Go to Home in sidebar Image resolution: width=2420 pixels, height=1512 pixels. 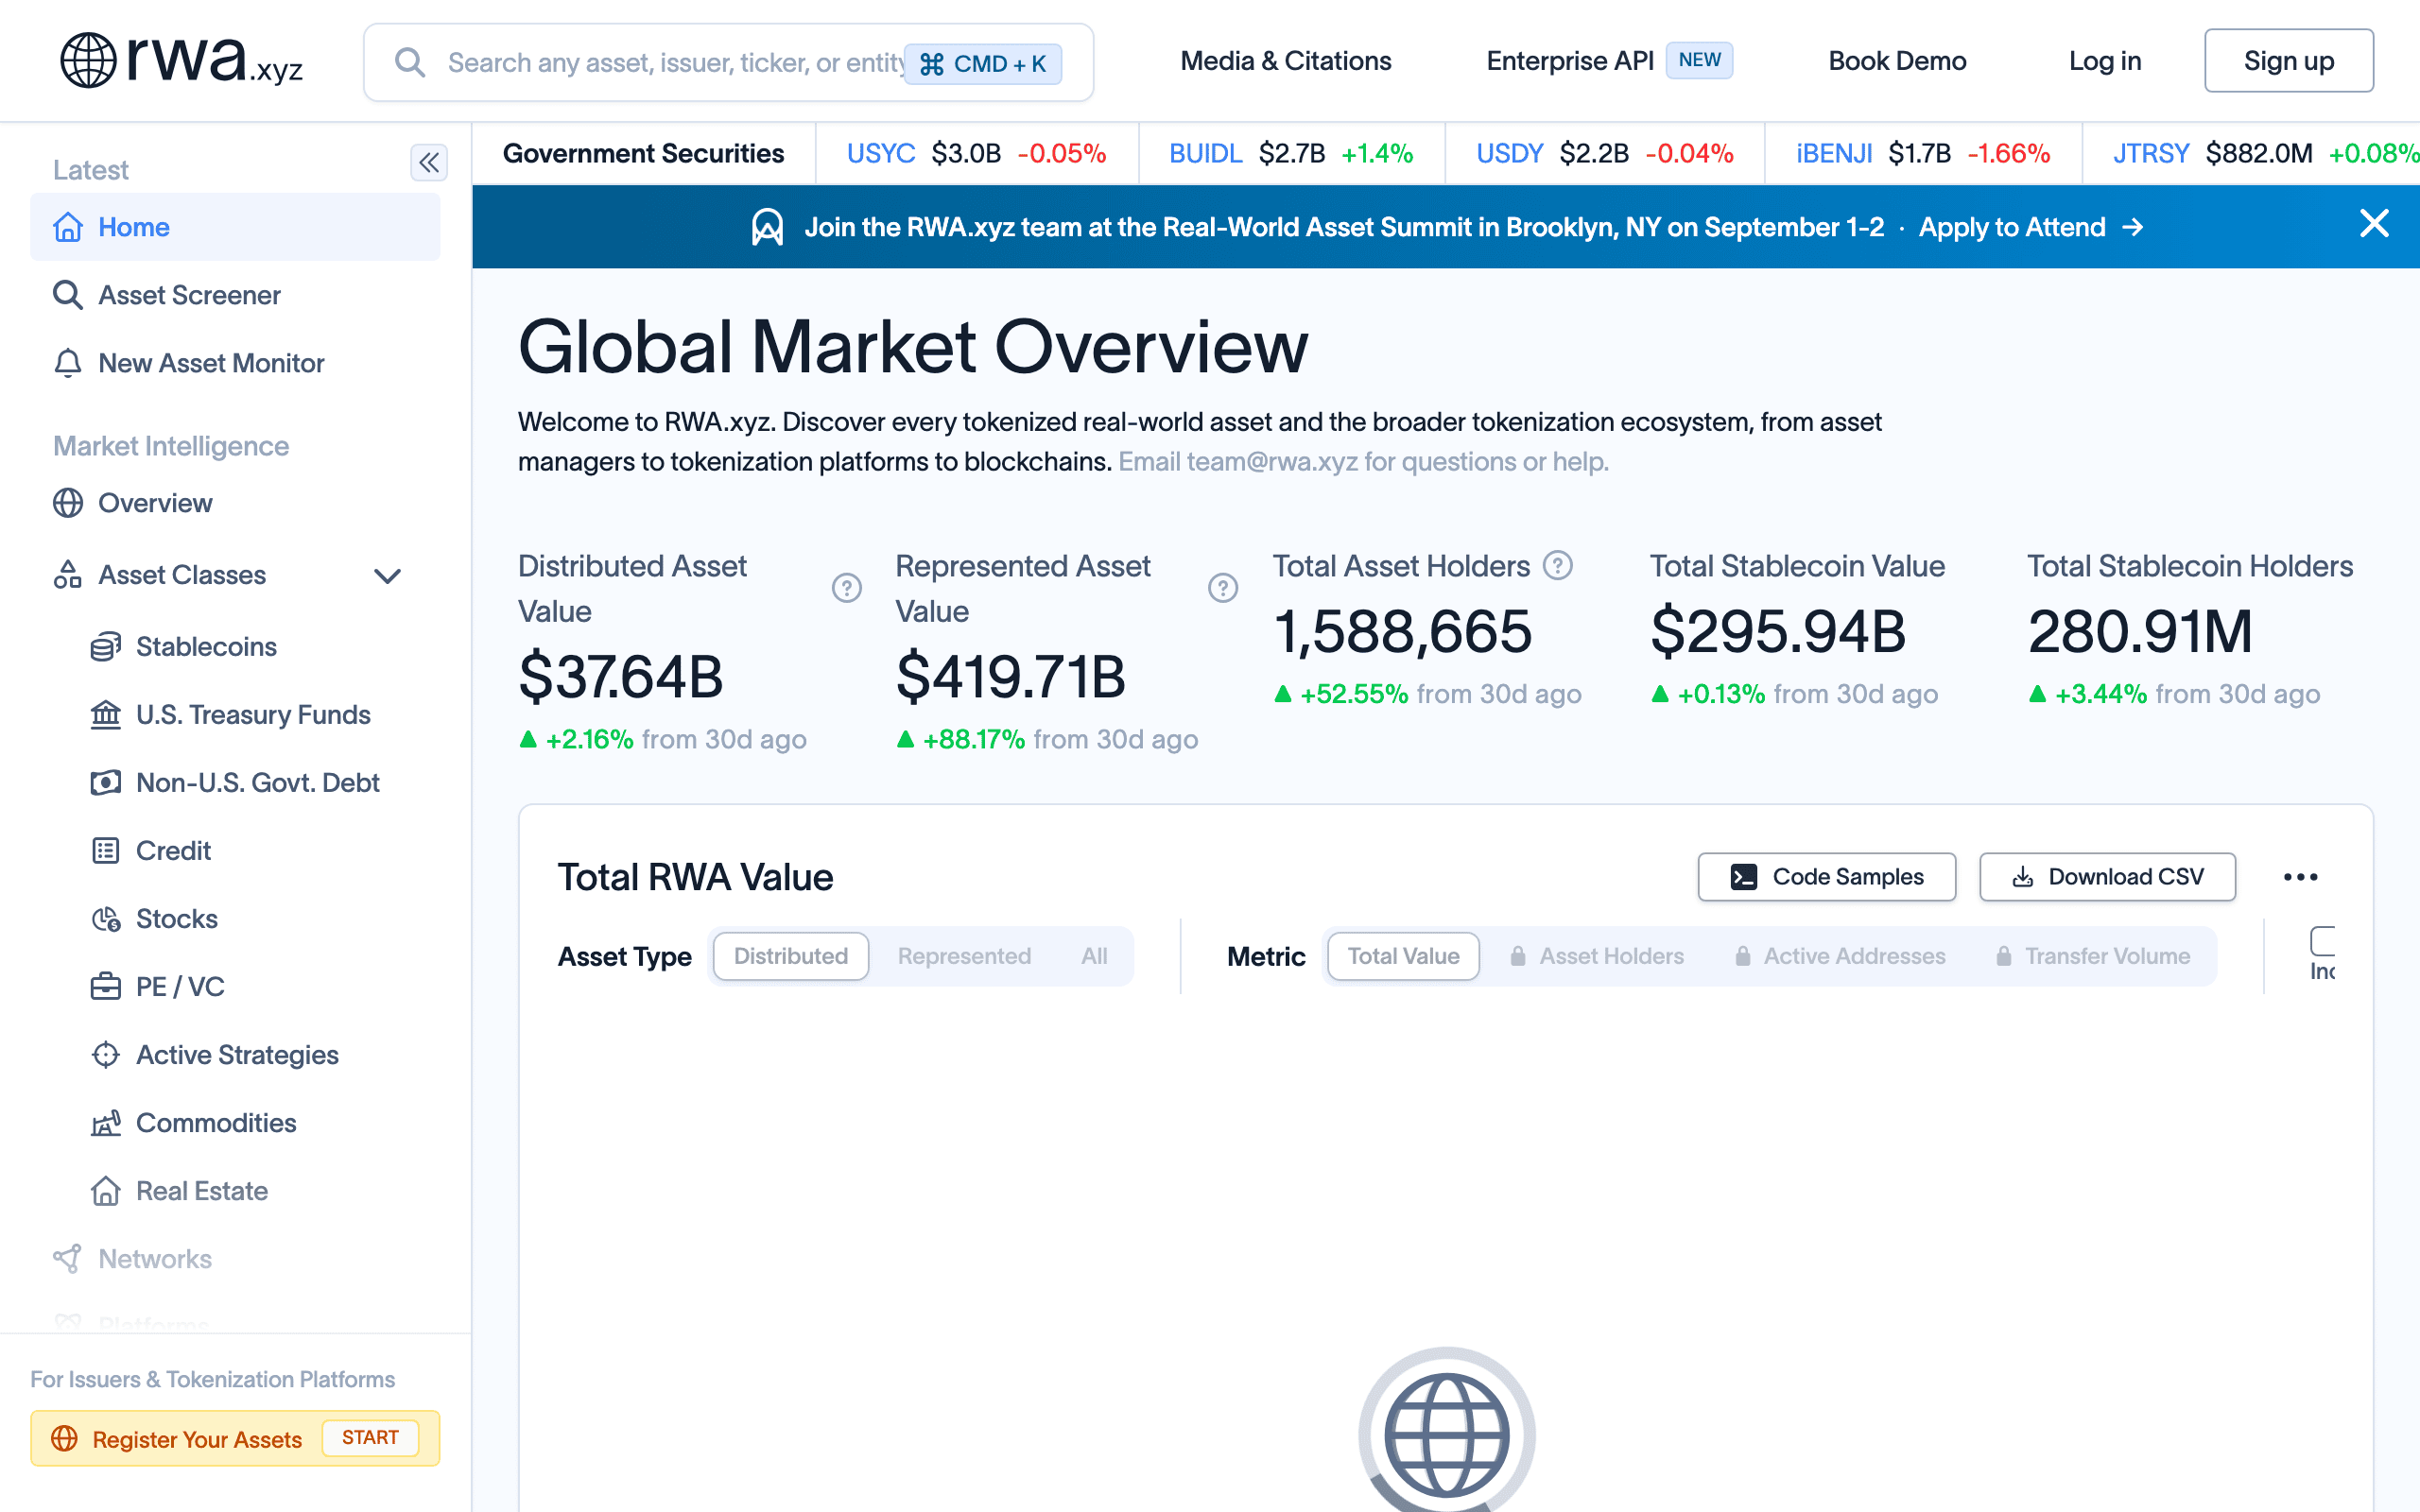pos(235,227)
